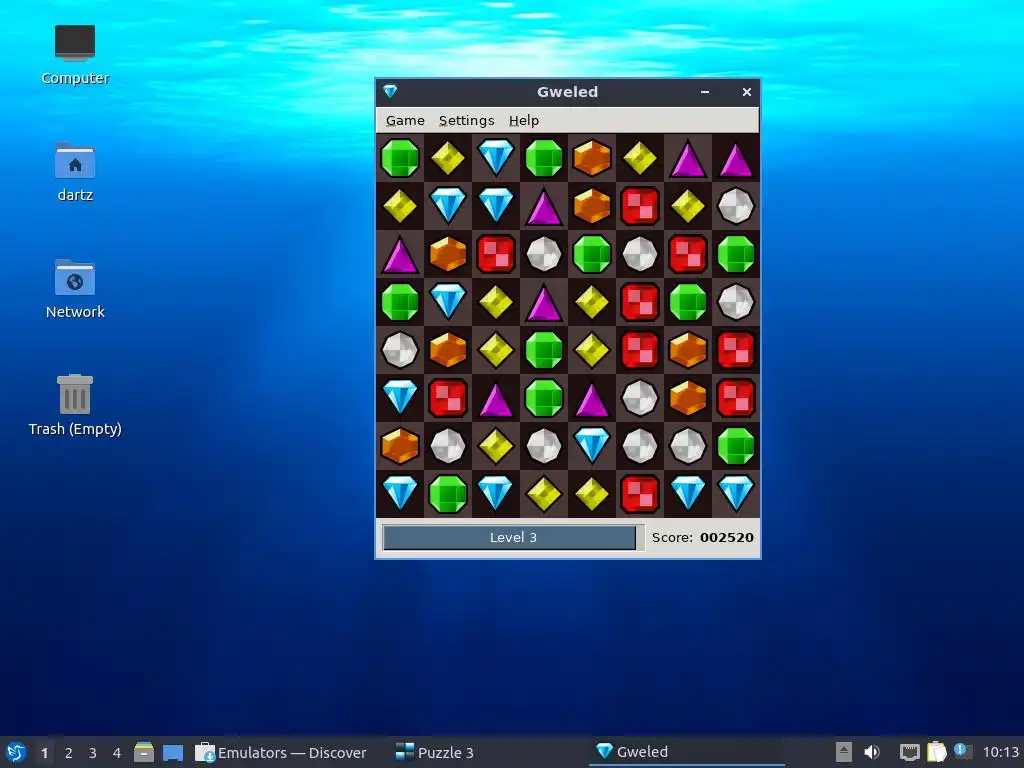Open the Help menu
This screenshot has height=768, width=1024.
524,120
